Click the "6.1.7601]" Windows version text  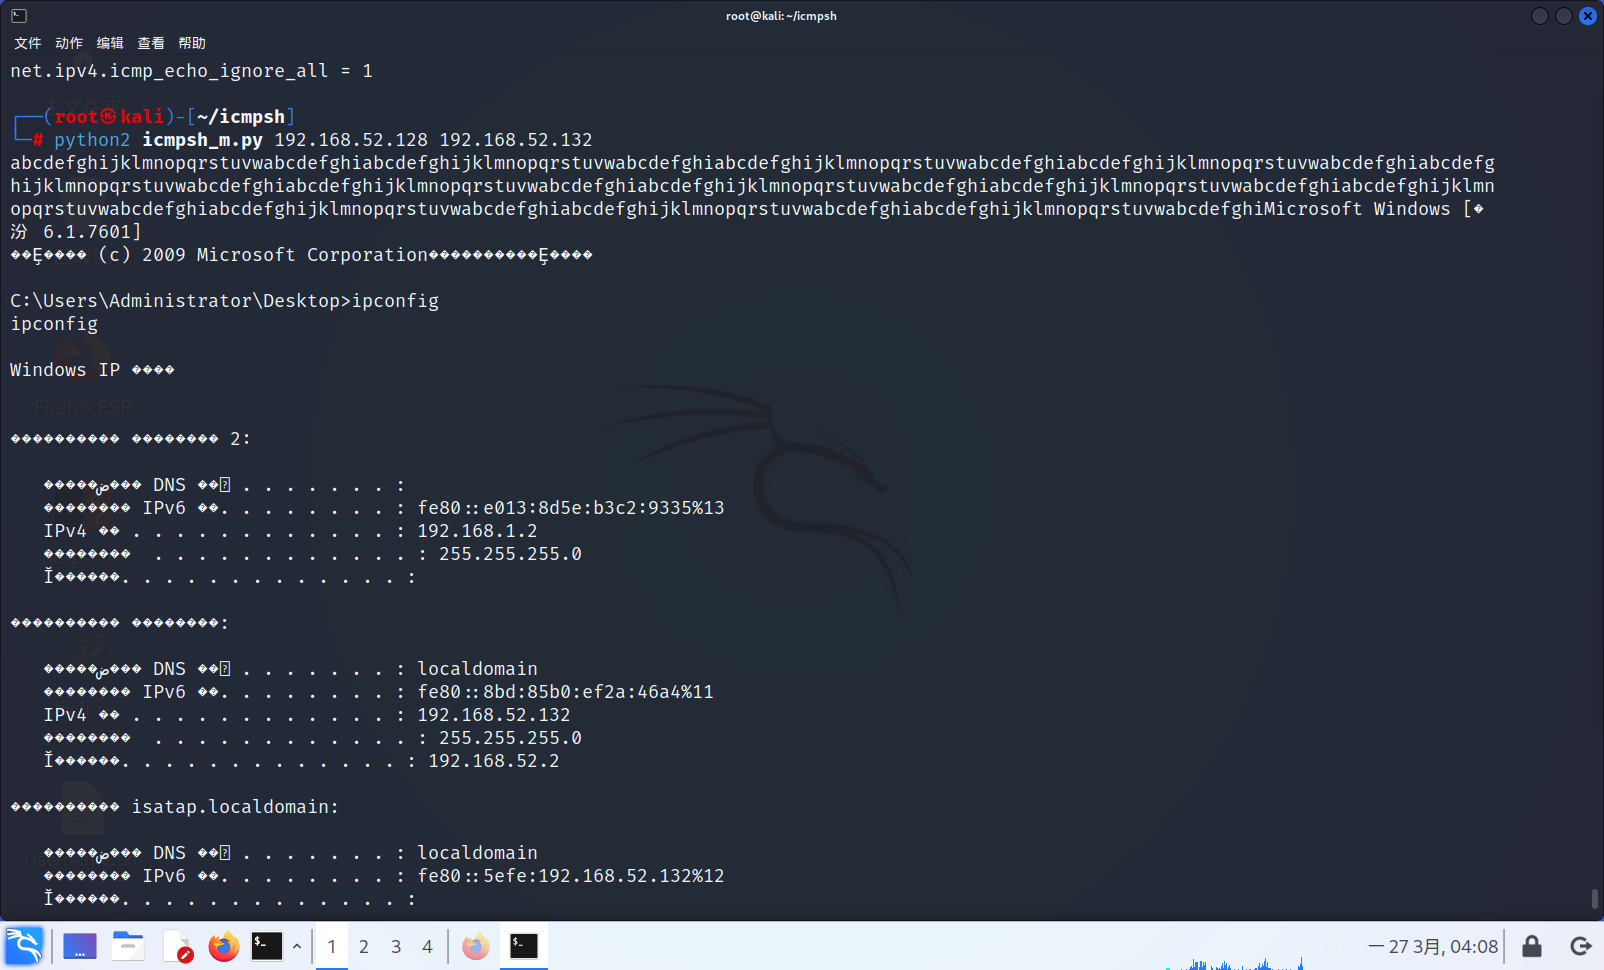click(x=92, y=232)
